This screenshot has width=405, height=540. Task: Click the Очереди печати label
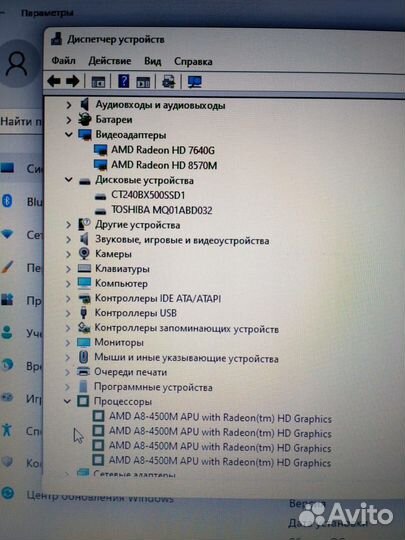pyautogui.click(x=131, y=372)
